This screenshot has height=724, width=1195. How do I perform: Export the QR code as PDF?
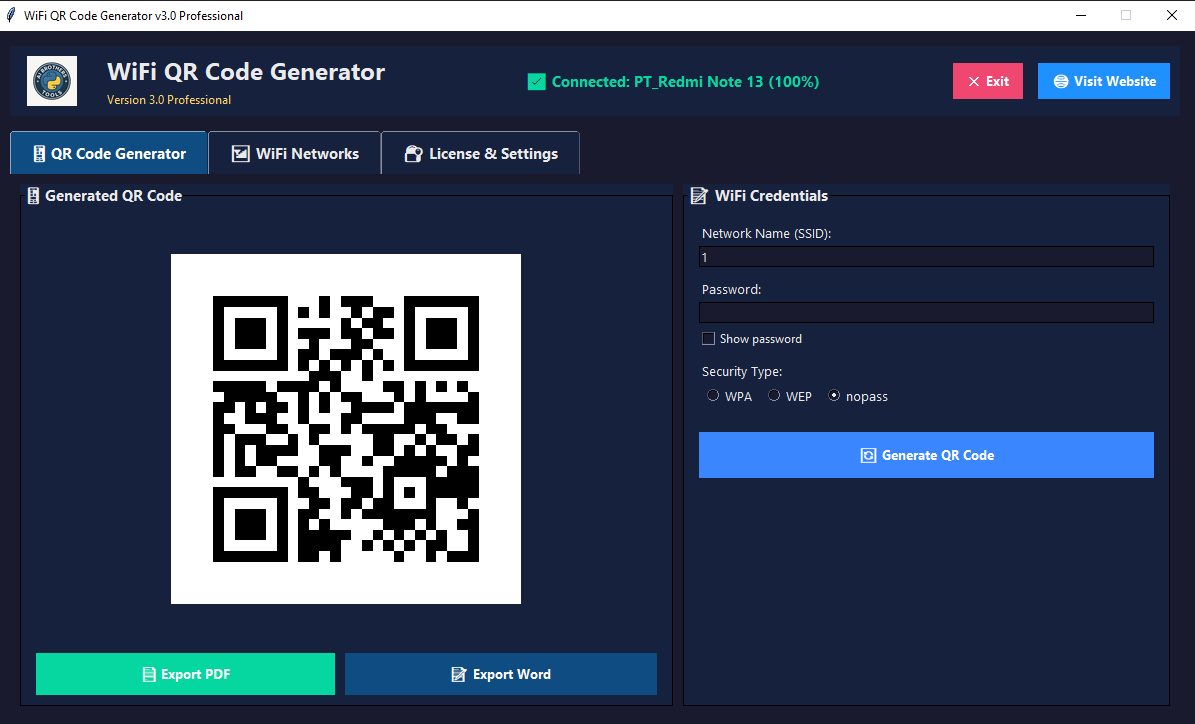tap(185, 674)
